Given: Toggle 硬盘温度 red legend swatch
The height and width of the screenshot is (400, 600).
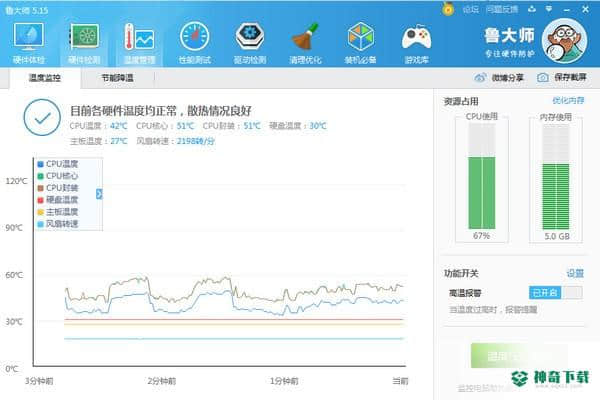Looking at the screenshot, I should 40,200.
